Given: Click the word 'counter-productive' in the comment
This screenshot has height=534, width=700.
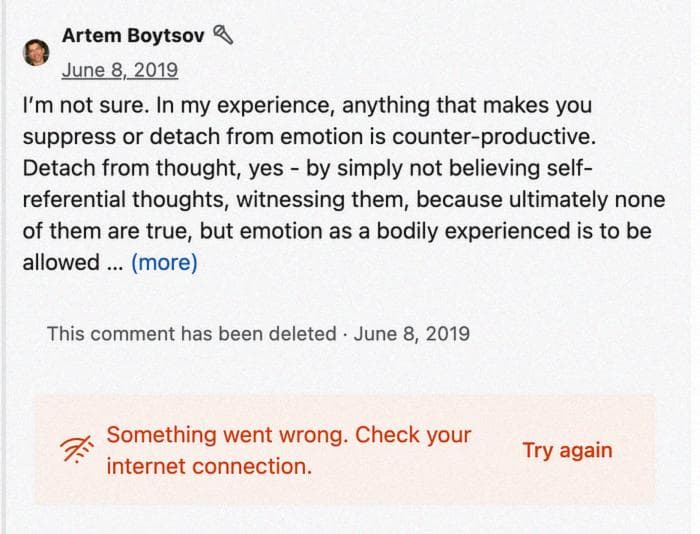Looking at the screenshot, I should [x=494, y=137].
